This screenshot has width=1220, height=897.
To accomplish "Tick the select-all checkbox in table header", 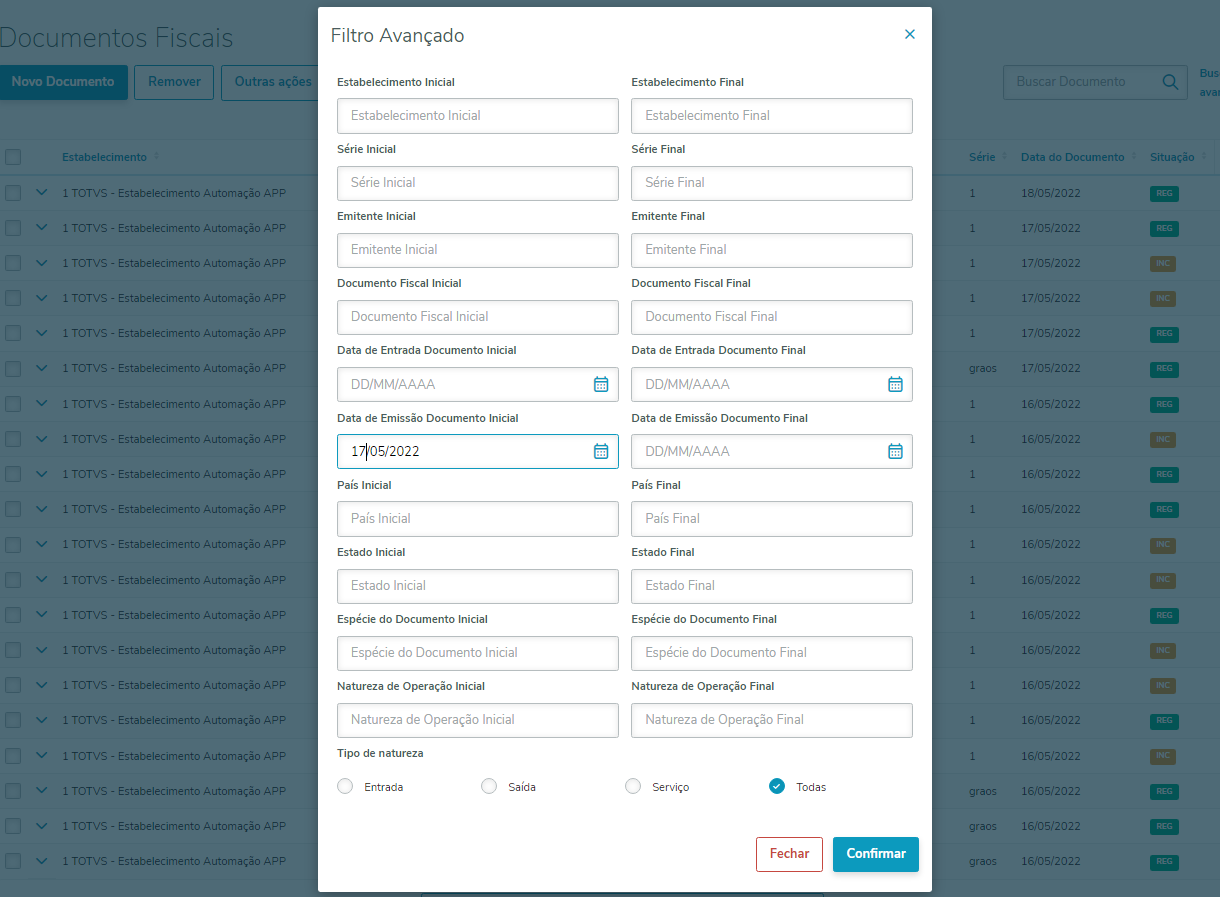I will coord(13,157).
